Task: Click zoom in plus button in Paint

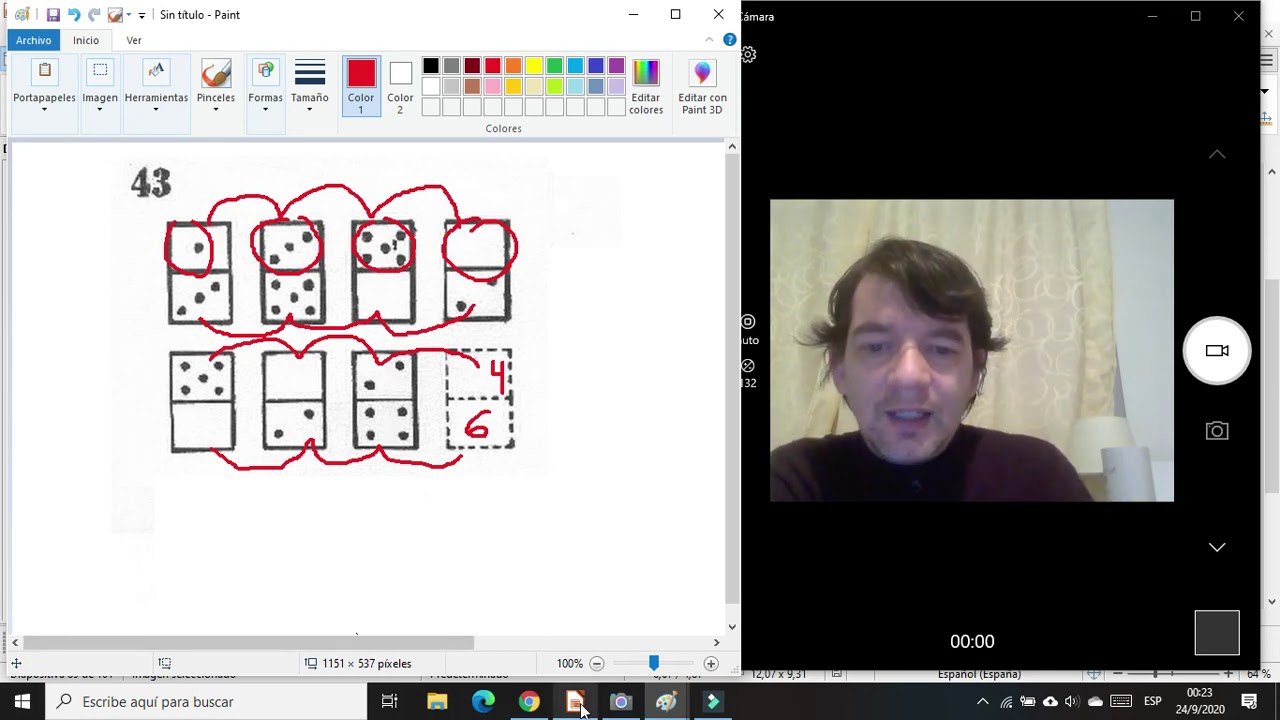Action: pos(711,663)
